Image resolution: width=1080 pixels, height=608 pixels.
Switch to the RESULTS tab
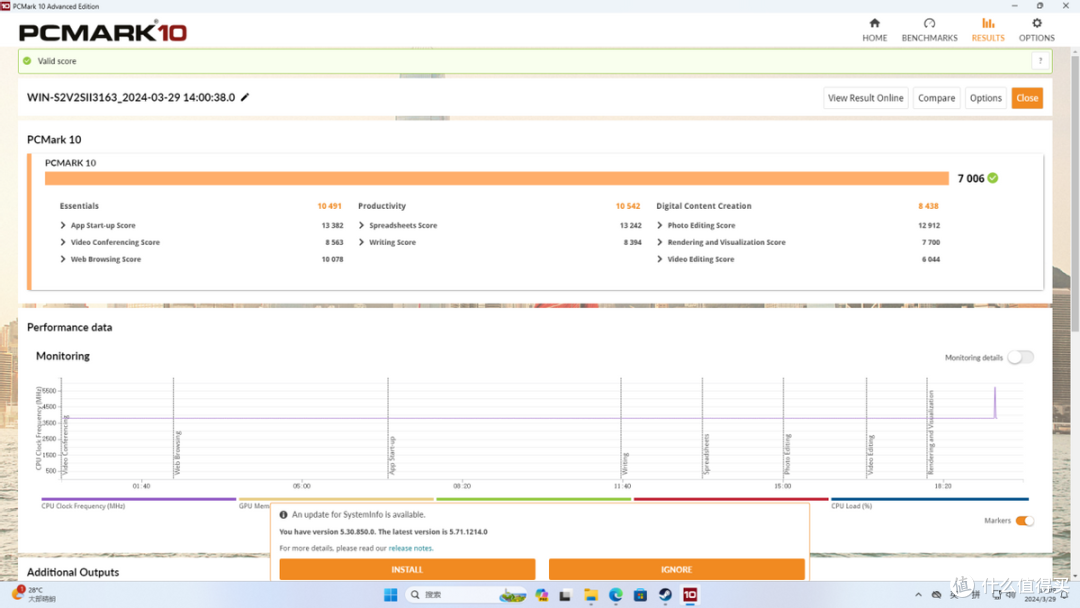click(x=988, y=30)
